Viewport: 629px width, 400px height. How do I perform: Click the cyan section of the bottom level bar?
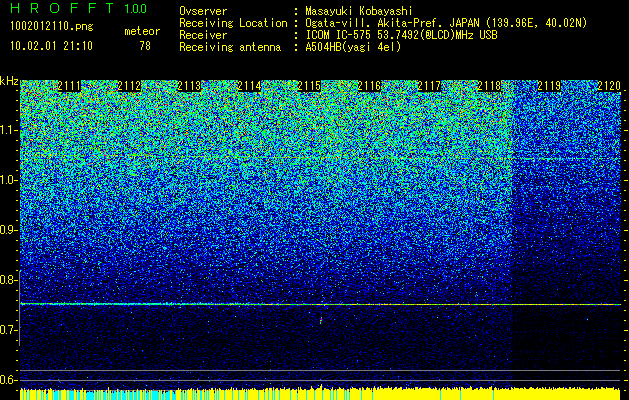click(97, 395)
